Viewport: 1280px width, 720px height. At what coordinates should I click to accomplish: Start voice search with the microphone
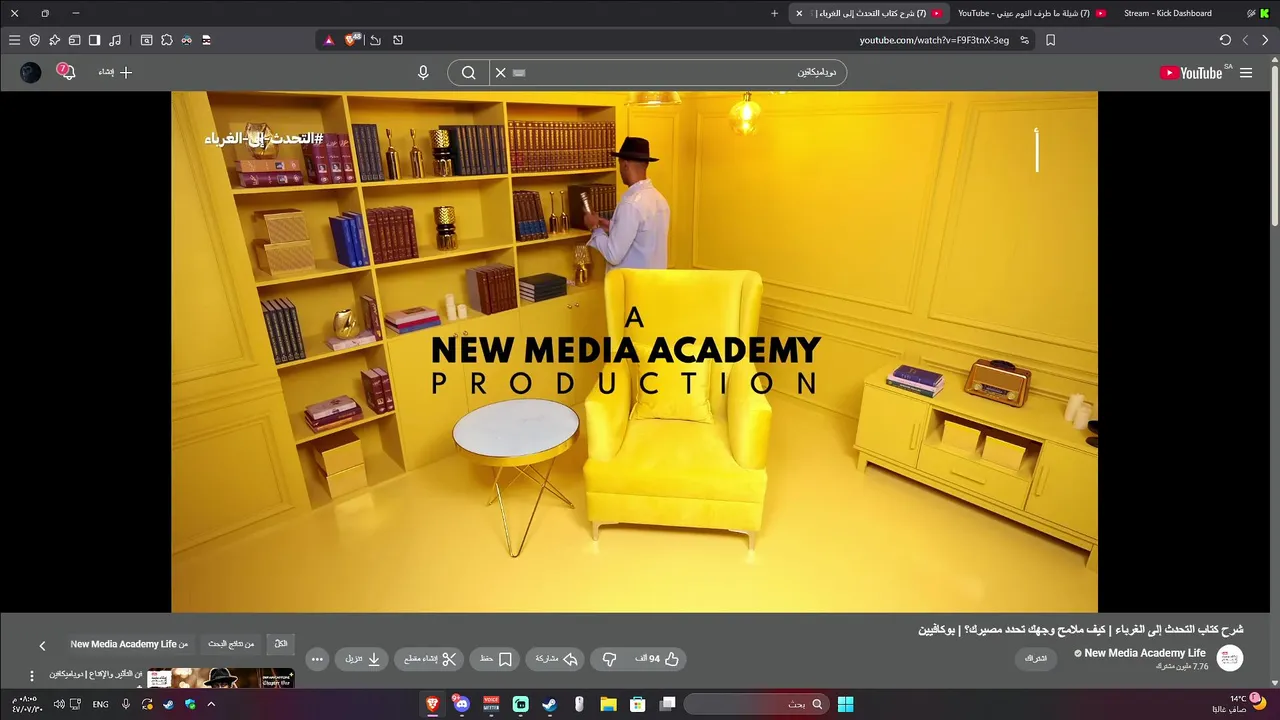pyautogui.click(x=423, y=72)
